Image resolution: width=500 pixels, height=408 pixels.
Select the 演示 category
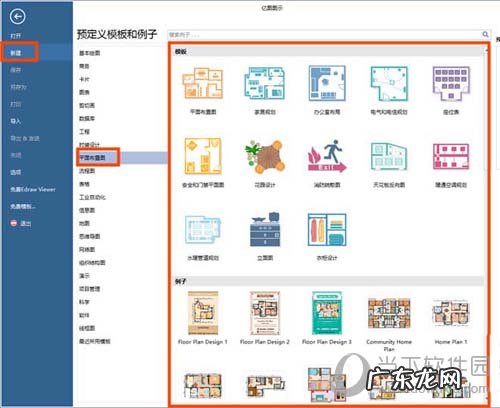pyautogui.click(x=84, y=276)
